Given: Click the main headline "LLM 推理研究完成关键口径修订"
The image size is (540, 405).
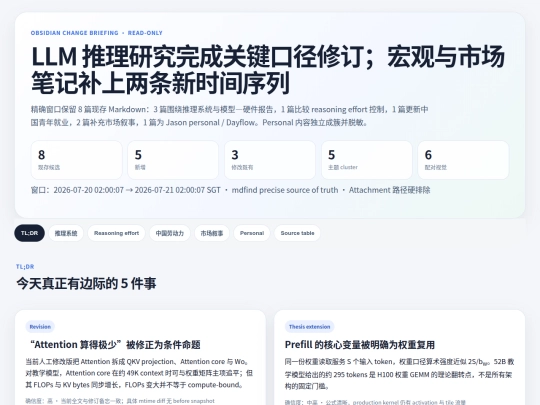Looking at the screenshot, I should point(268,70).
